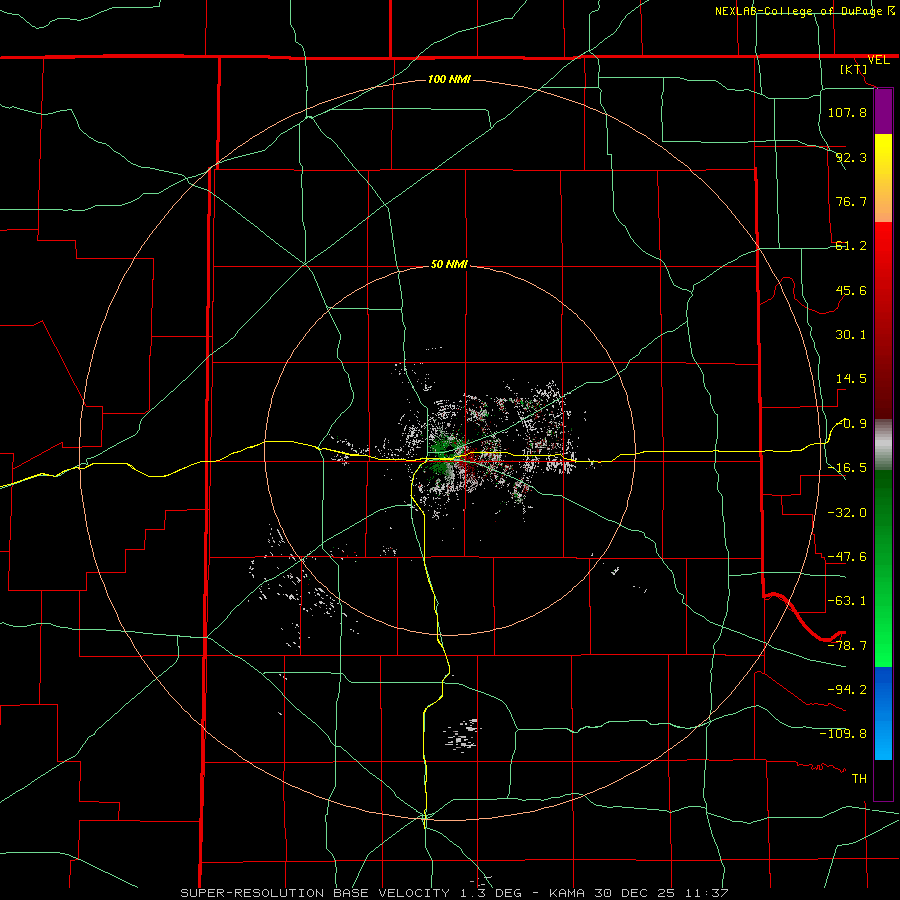Click the 76.7 velocity scale value
This screenshot has width=900, height=900.
851,201
